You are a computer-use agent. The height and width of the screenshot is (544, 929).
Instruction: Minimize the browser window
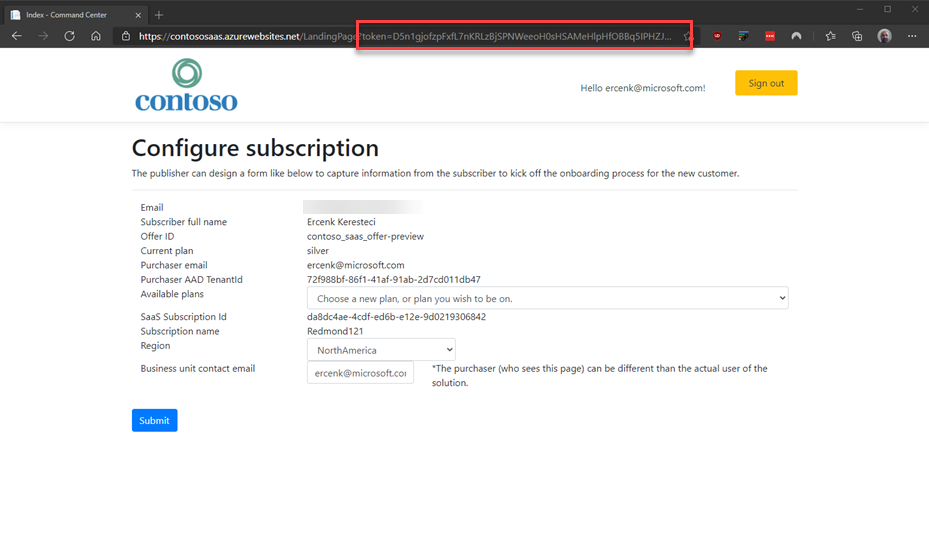860,9
